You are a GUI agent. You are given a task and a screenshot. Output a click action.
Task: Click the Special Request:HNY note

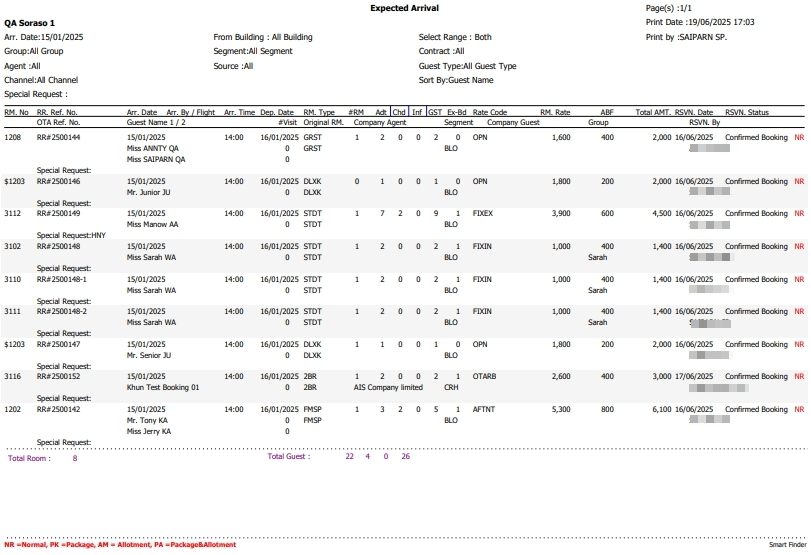pos(71,235)
